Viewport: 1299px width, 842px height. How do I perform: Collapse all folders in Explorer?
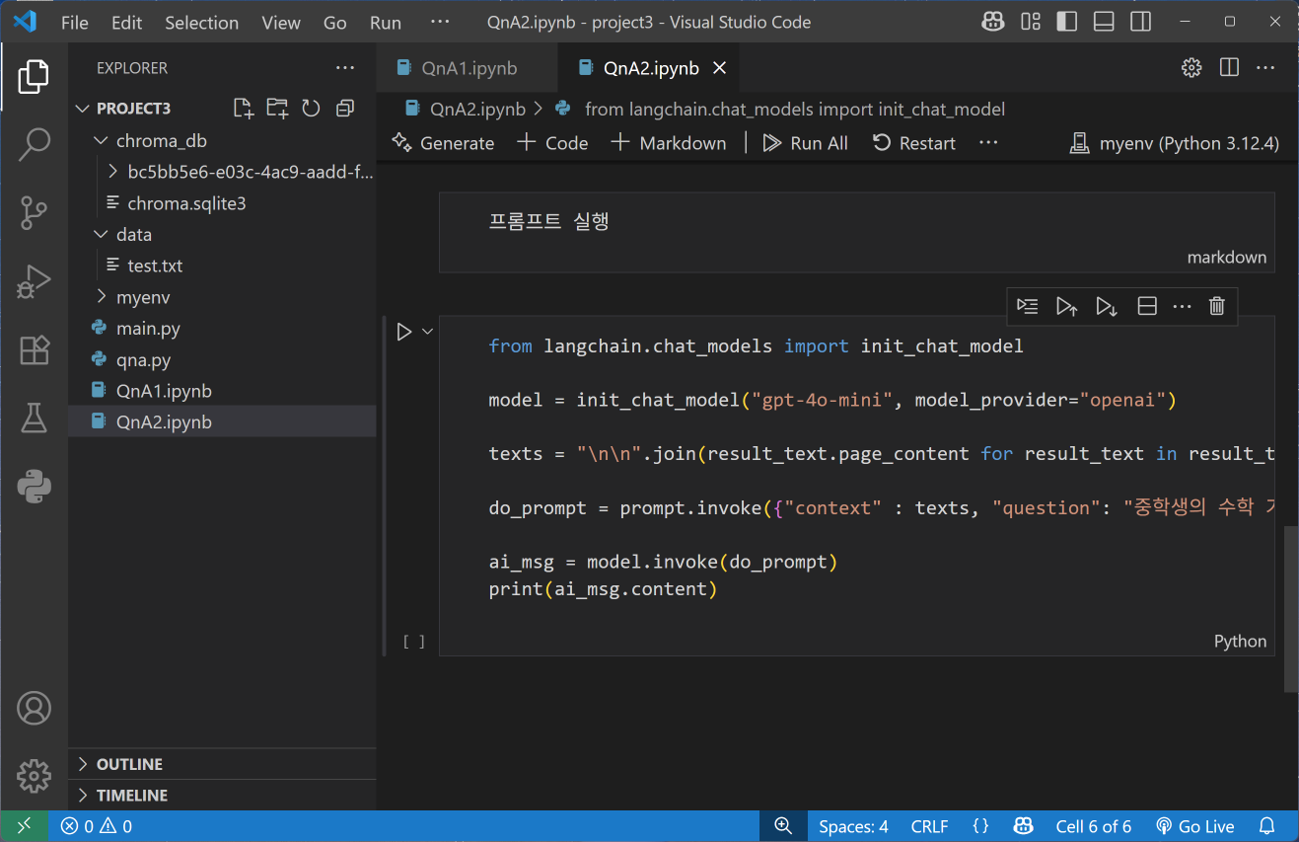click(x=345, y=108)
